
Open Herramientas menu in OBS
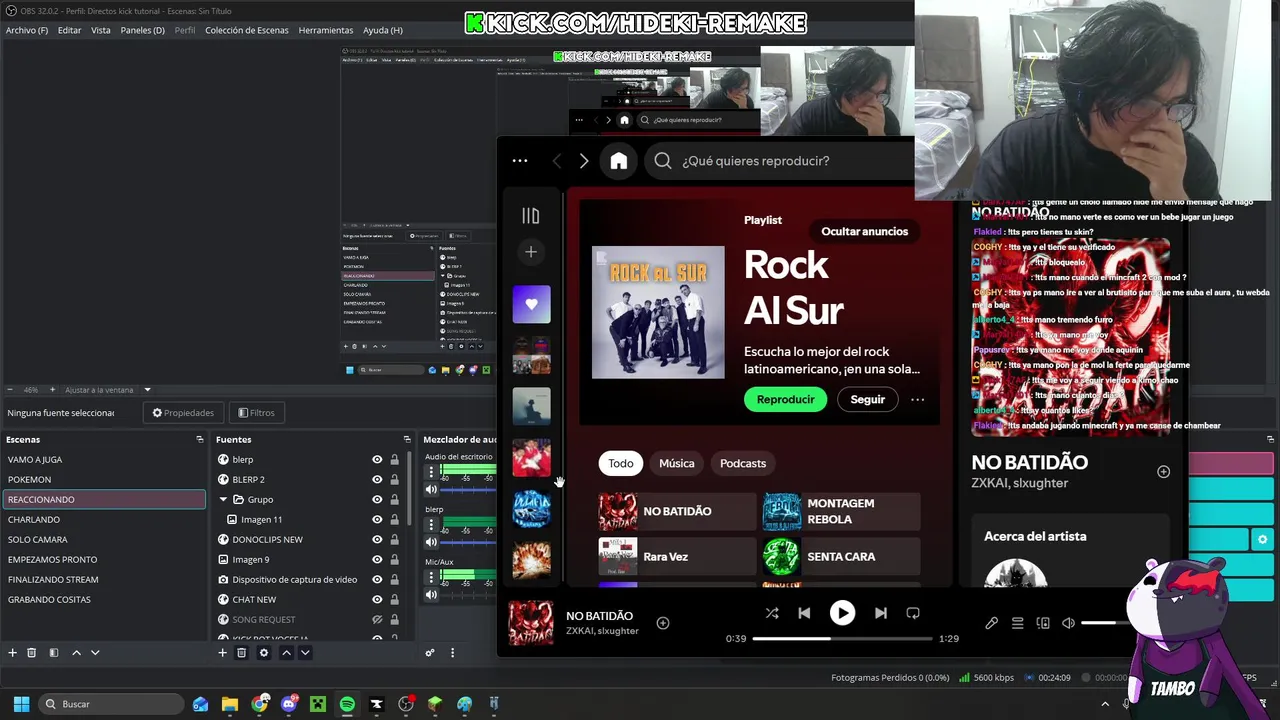click(x=326, y=30)
